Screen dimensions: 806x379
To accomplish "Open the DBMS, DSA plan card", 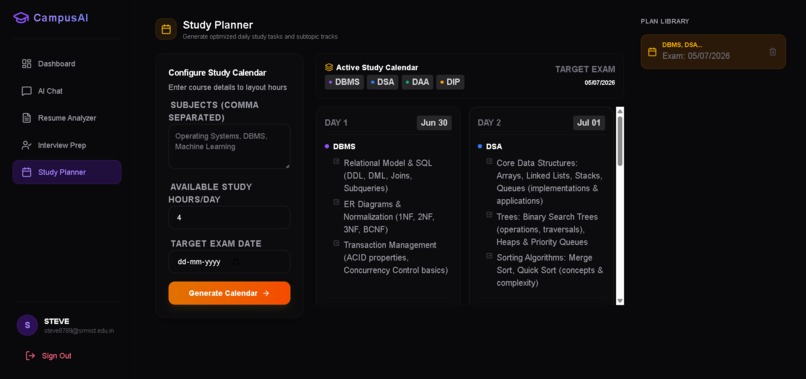I will 713,52.
